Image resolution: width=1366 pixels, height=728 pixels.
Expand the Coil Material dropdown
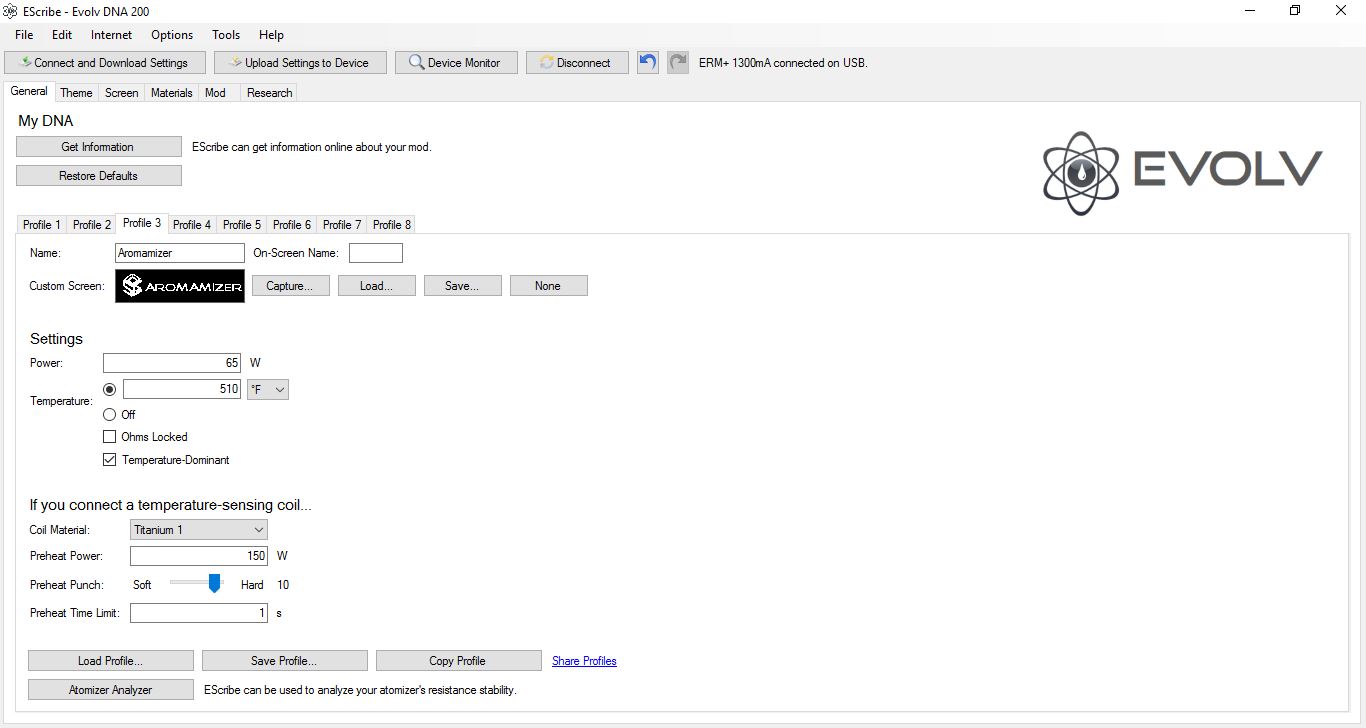(x=199, y=530)
